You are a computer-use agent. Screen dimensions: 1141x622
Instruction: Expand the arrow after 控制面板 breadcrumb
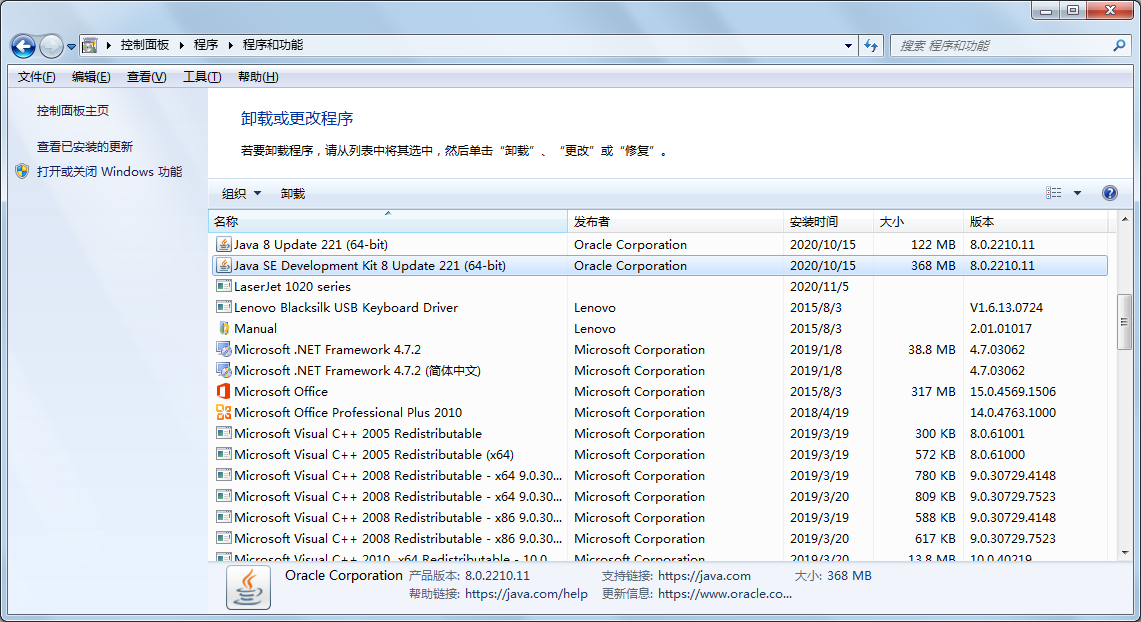coord(181,45)
